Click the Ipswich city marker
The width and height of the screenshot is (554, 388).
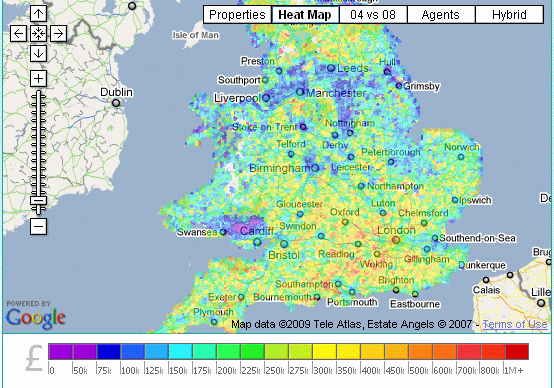455,200
